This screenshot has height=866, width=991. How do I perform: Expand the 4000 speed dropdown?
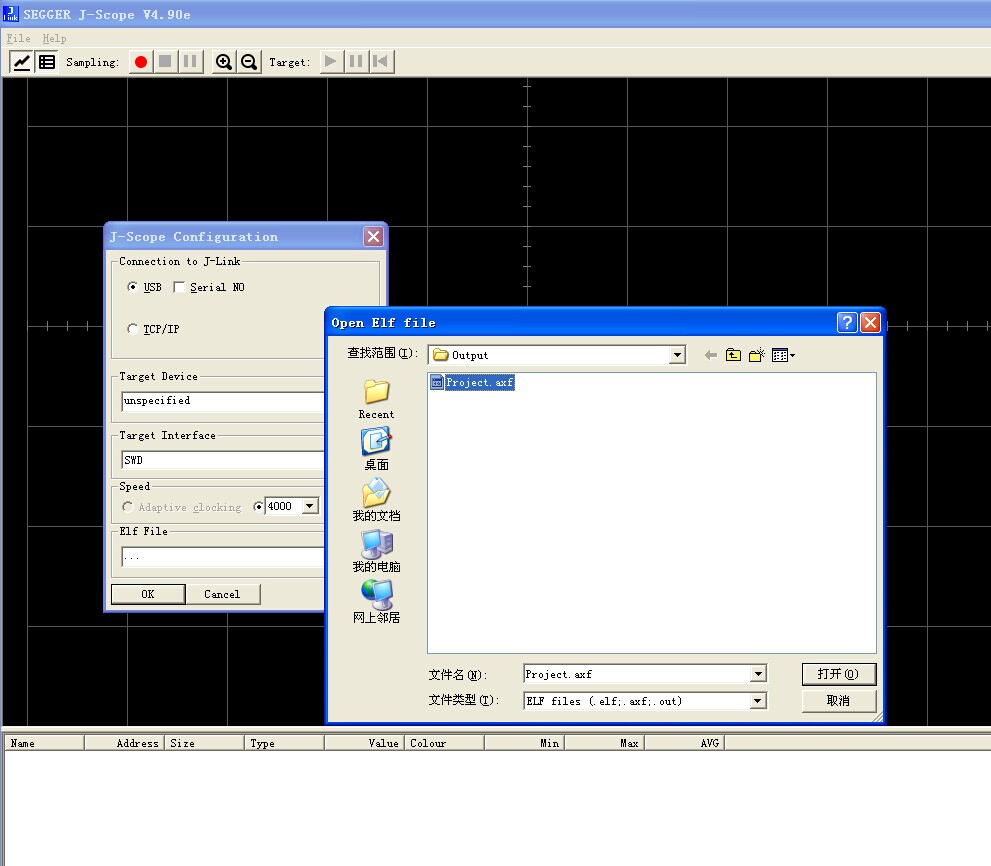coord(310,506)
